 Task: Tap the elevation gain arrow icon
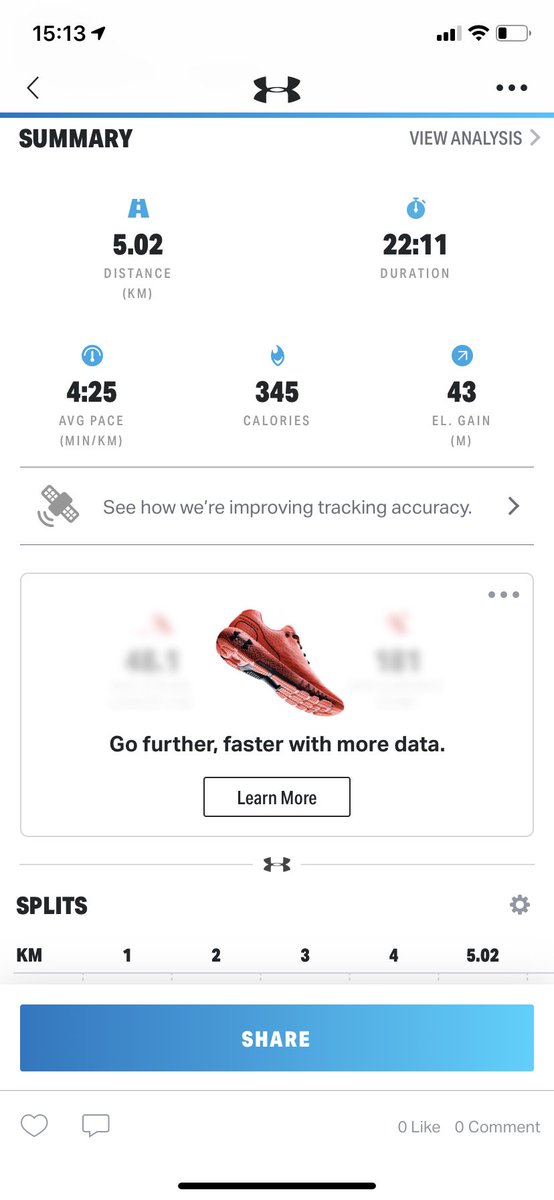[462, 355]
